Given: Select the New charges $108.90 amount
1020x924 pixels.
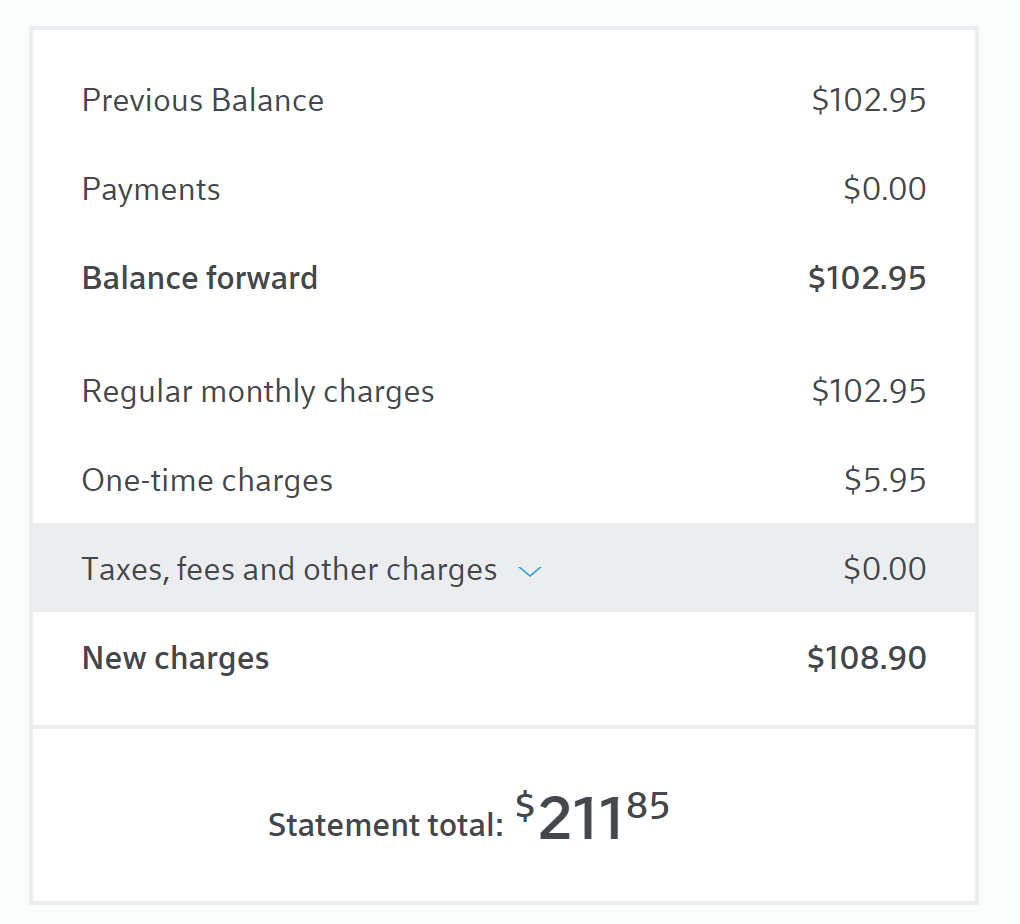Looking at the screenshot, I should coord(866,658).
